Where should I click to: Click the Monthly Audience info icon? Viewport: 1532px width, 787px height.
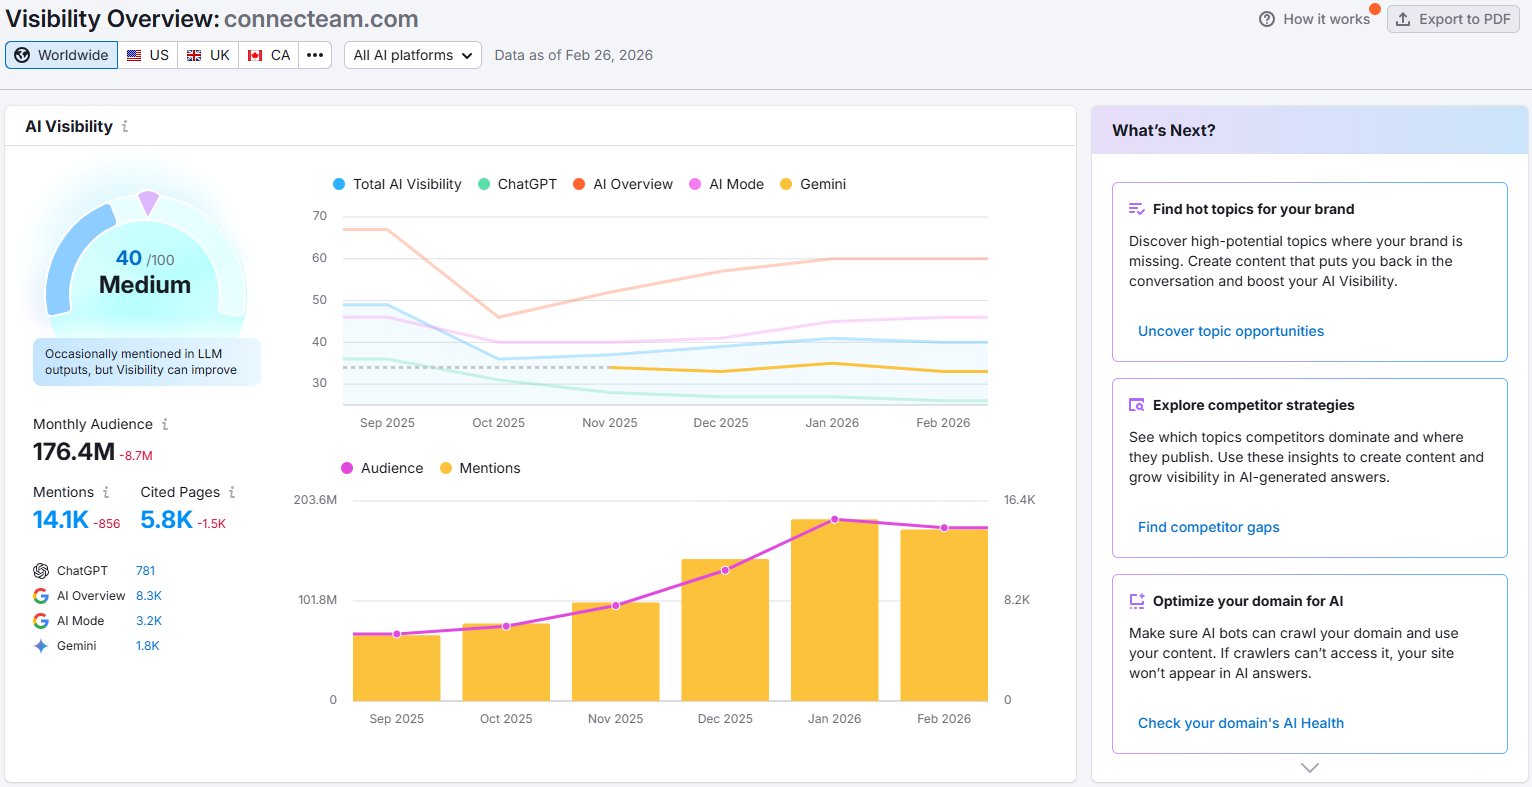(165, 425)
